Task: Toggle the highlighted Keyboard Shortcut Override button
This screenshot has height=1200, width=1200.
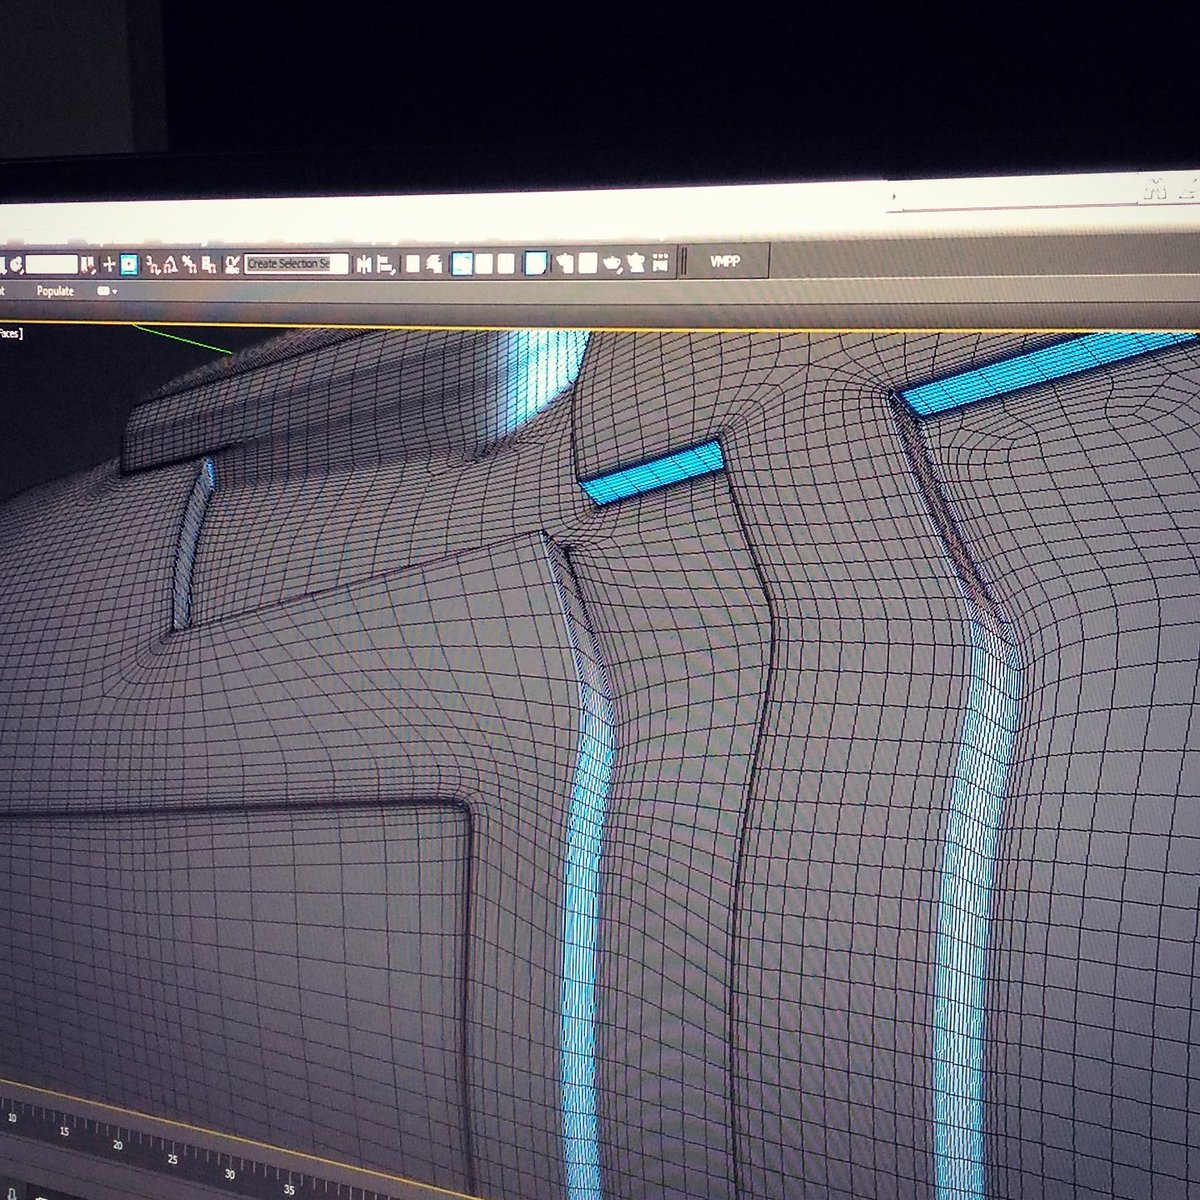Action: click(128, 264)
